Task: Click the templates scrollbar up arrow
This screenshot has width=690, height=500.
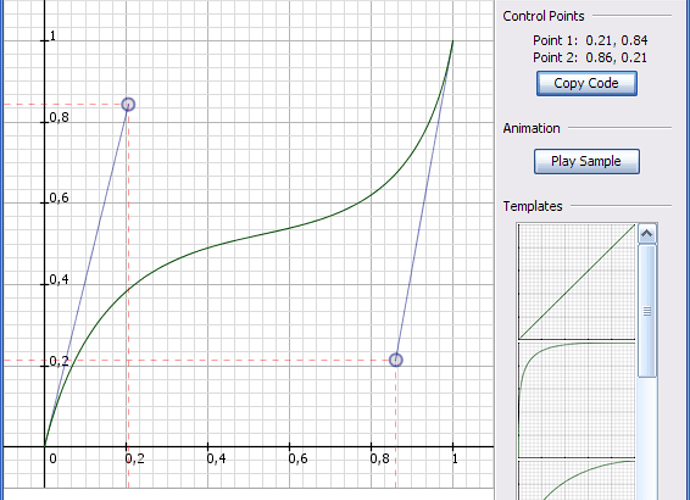Action: pos(647,234)
